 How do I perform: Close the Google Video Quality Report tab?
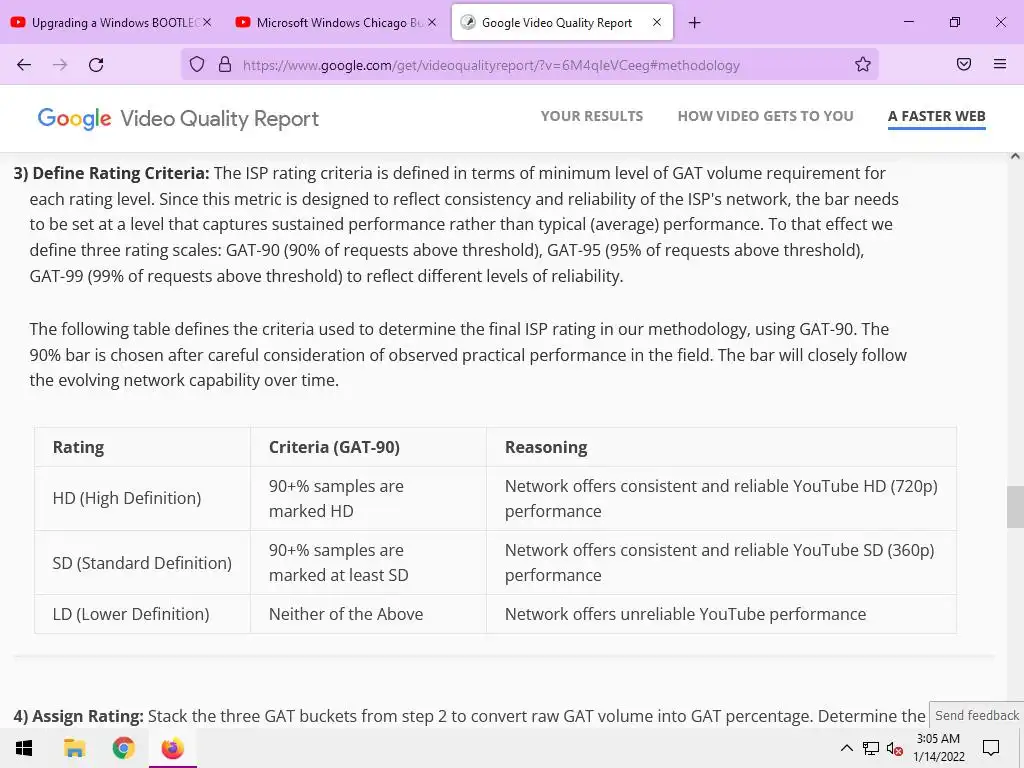657,22
